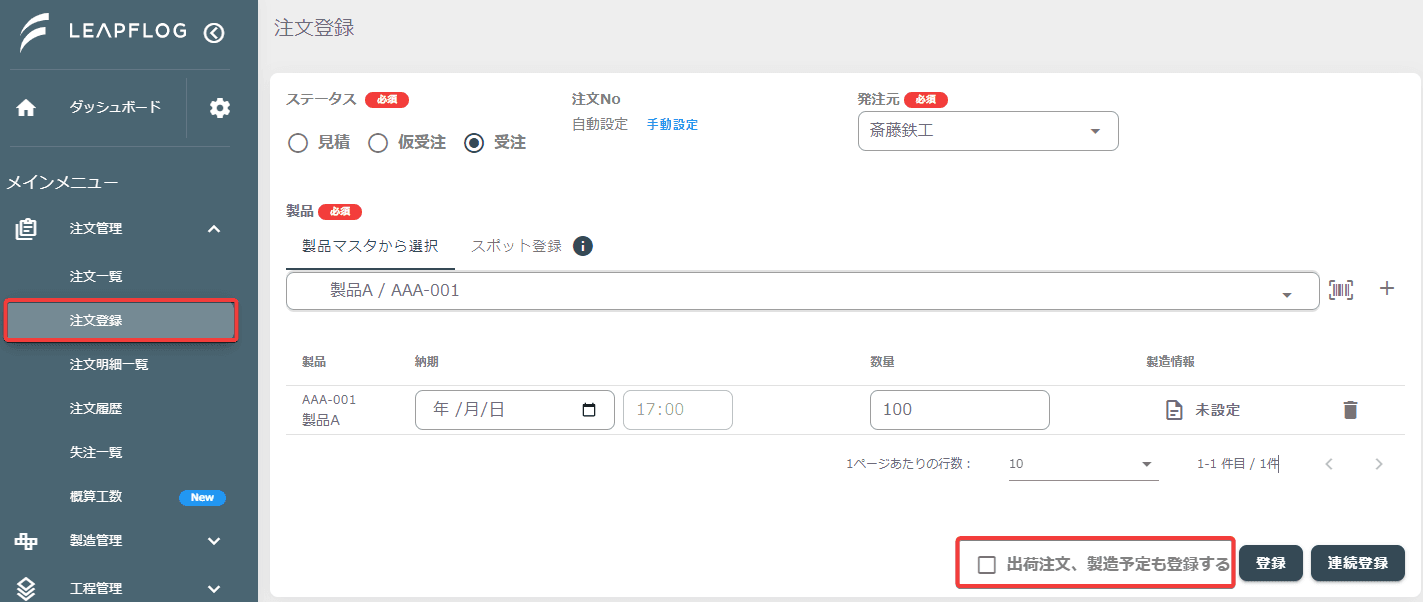Click the 連続登録 button
Viewport: 1423px width, 602px height.
1358,563
